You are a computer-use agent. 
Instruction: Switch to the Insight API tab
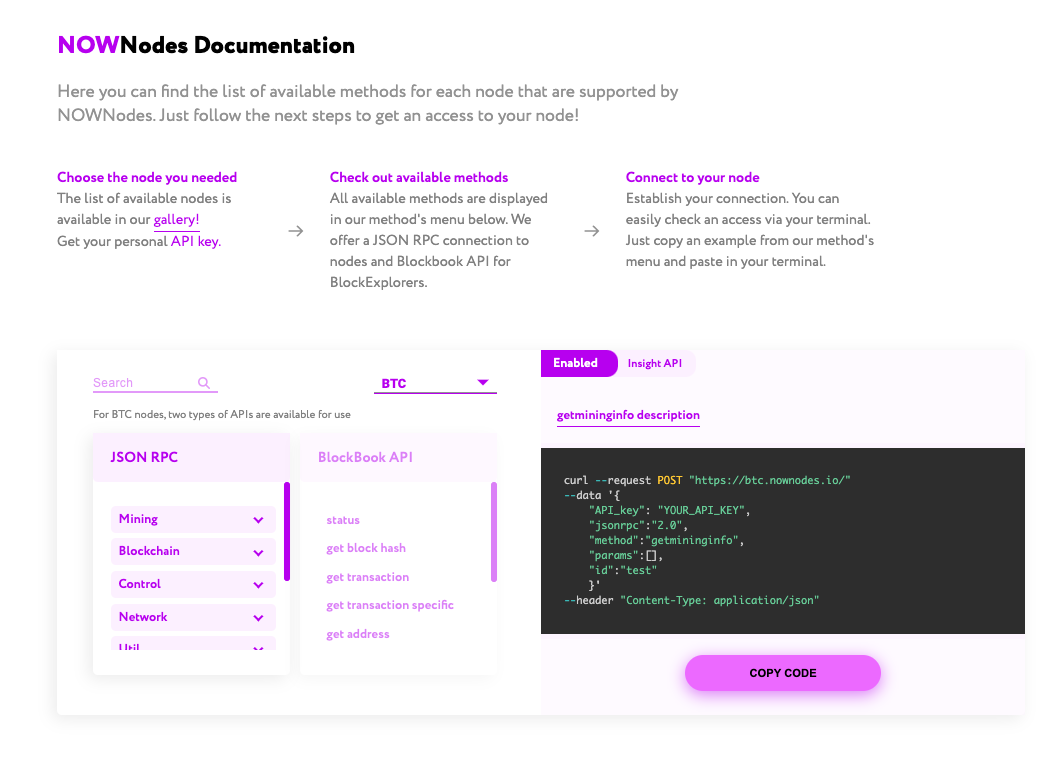655,363
